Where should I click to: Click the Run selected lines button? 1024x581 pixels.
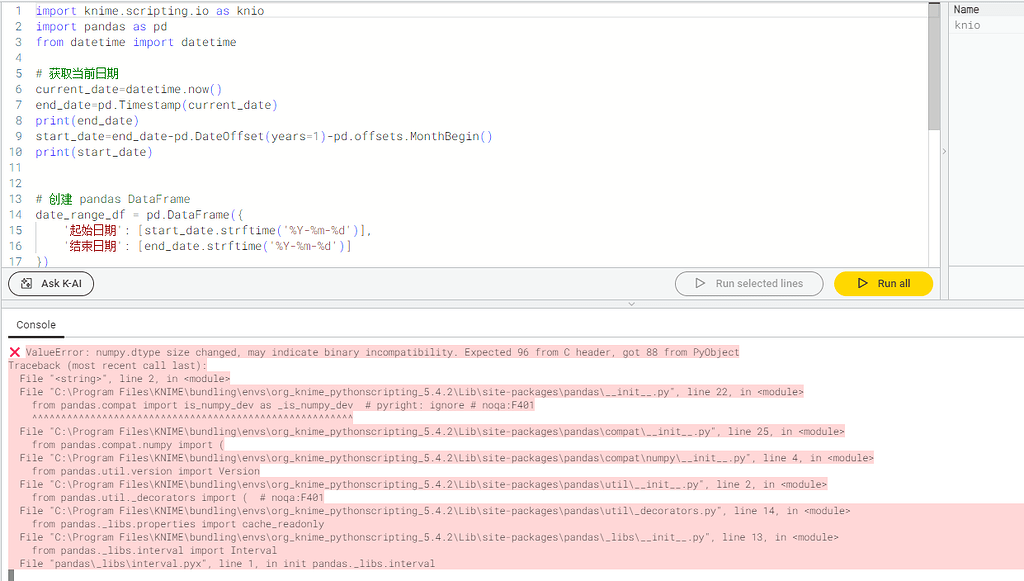(749, 284)
